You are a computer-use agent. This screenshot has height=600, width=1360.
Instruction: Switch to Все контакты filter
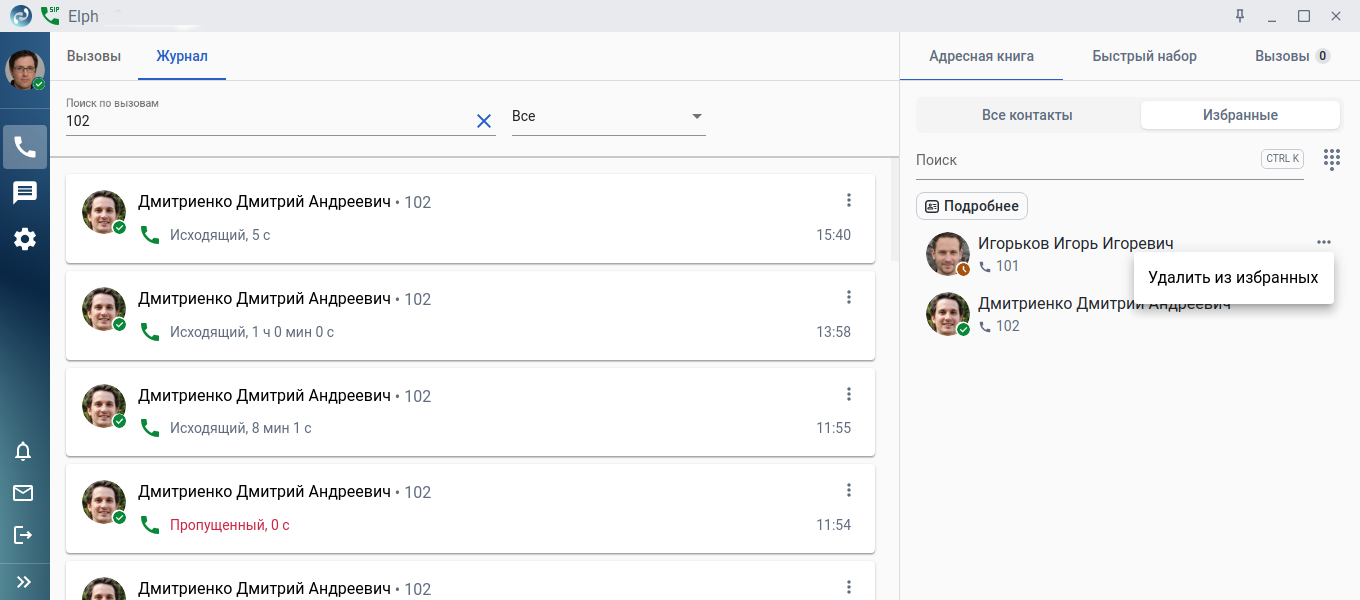click(x=1027, y=115)
